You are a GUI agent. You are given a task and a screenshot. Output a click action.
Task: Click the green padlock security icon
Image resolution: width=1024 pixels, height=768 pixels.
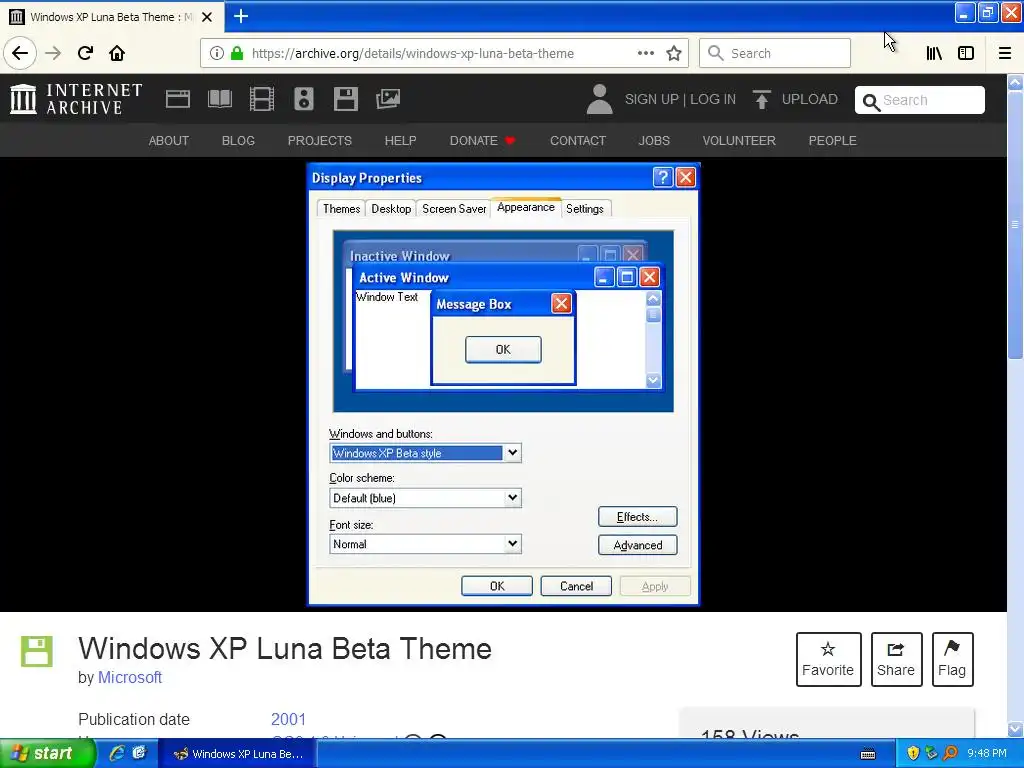pos(237,53)
